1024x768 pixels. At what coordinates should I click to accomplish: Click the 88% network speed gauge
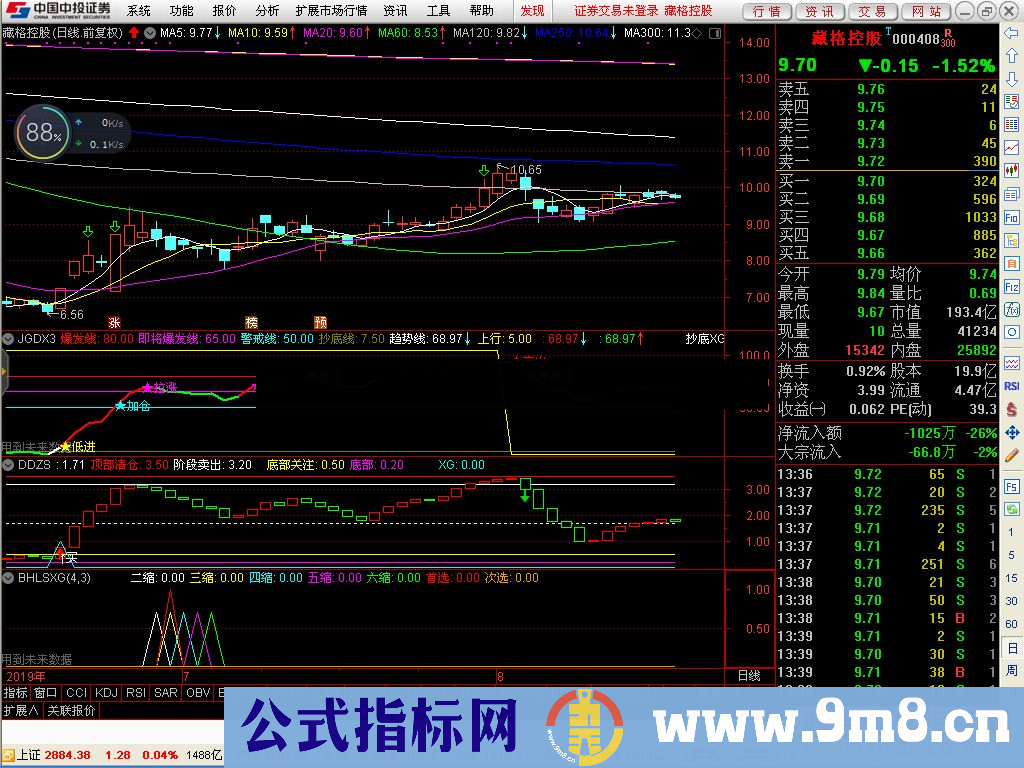[40, 131]
